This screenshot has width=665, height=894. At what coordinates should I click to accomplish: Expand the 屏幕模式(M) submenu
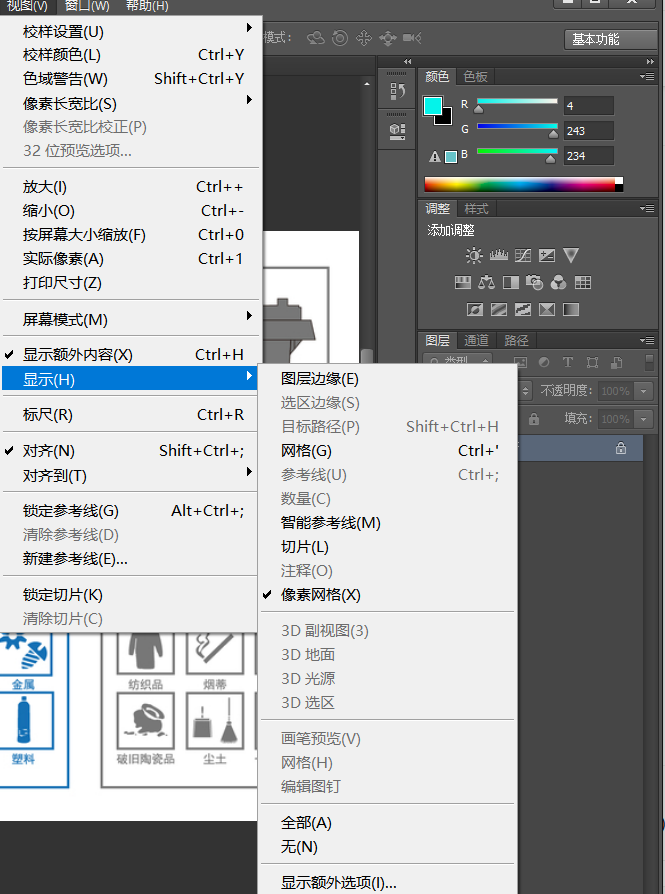pos(130,319)
